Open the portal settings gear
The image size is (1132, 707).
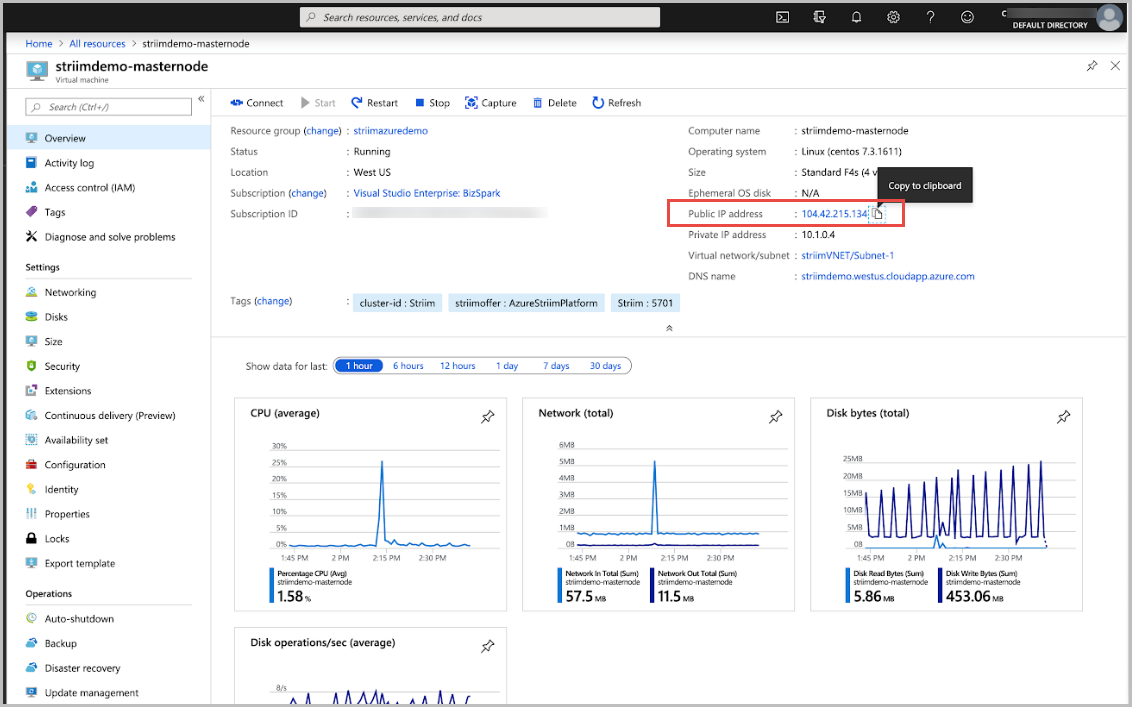[893, 17]
